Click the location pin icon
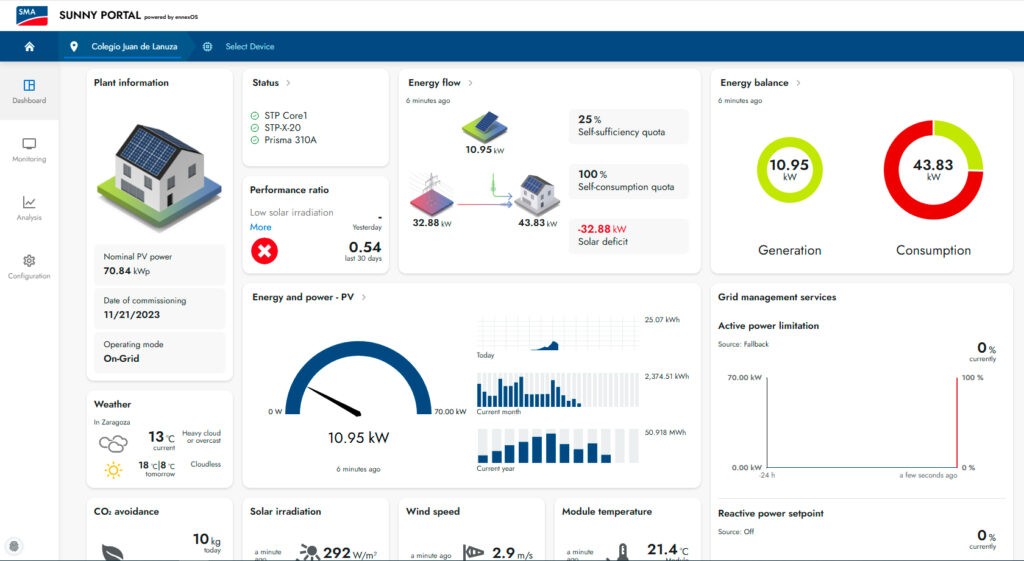The height and width of the screenshot is (561, 1024). click(74, 46)
